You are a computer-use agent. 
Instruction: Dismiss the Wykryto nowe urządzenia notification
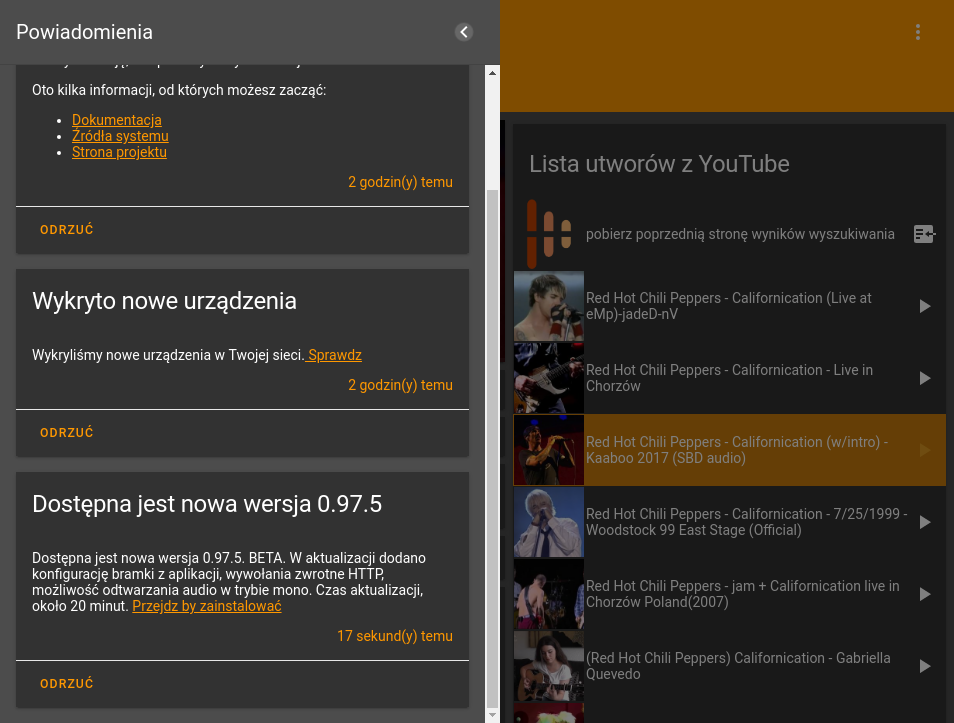click(67, 433)
